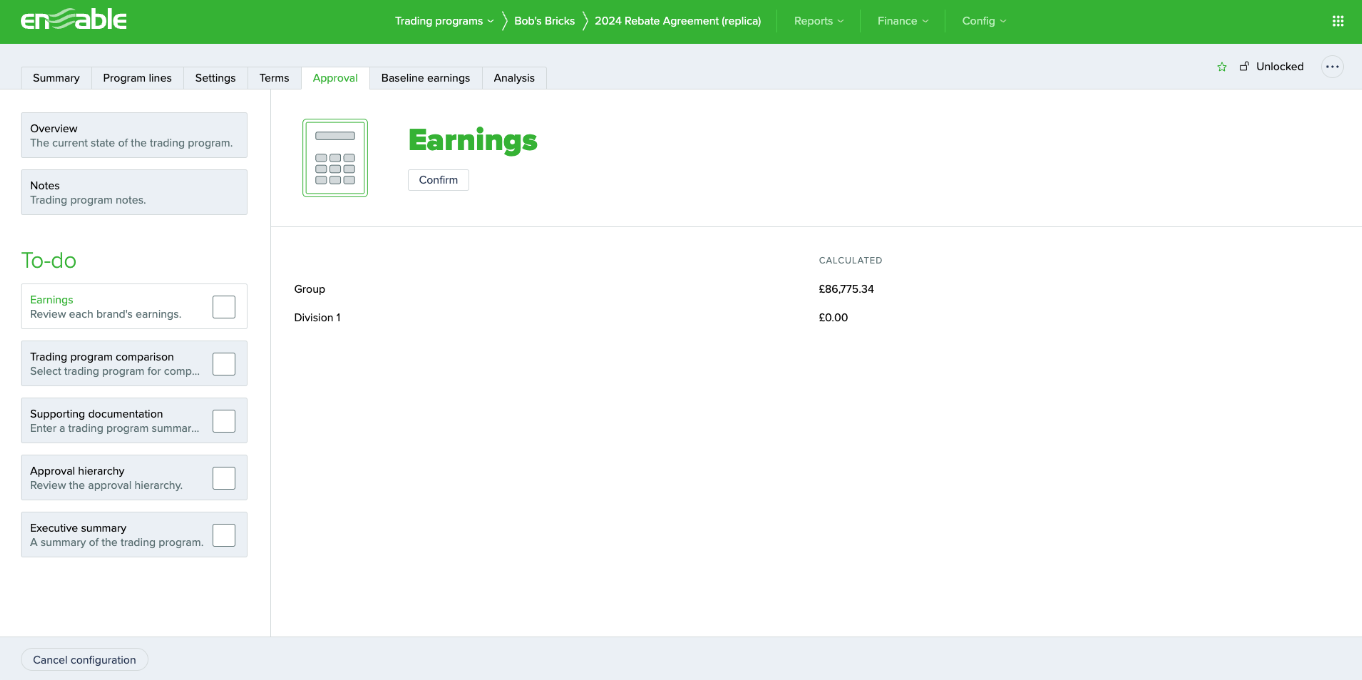Select Executive summary to-do item
1362x680 pixels.
tap(134, 535)
